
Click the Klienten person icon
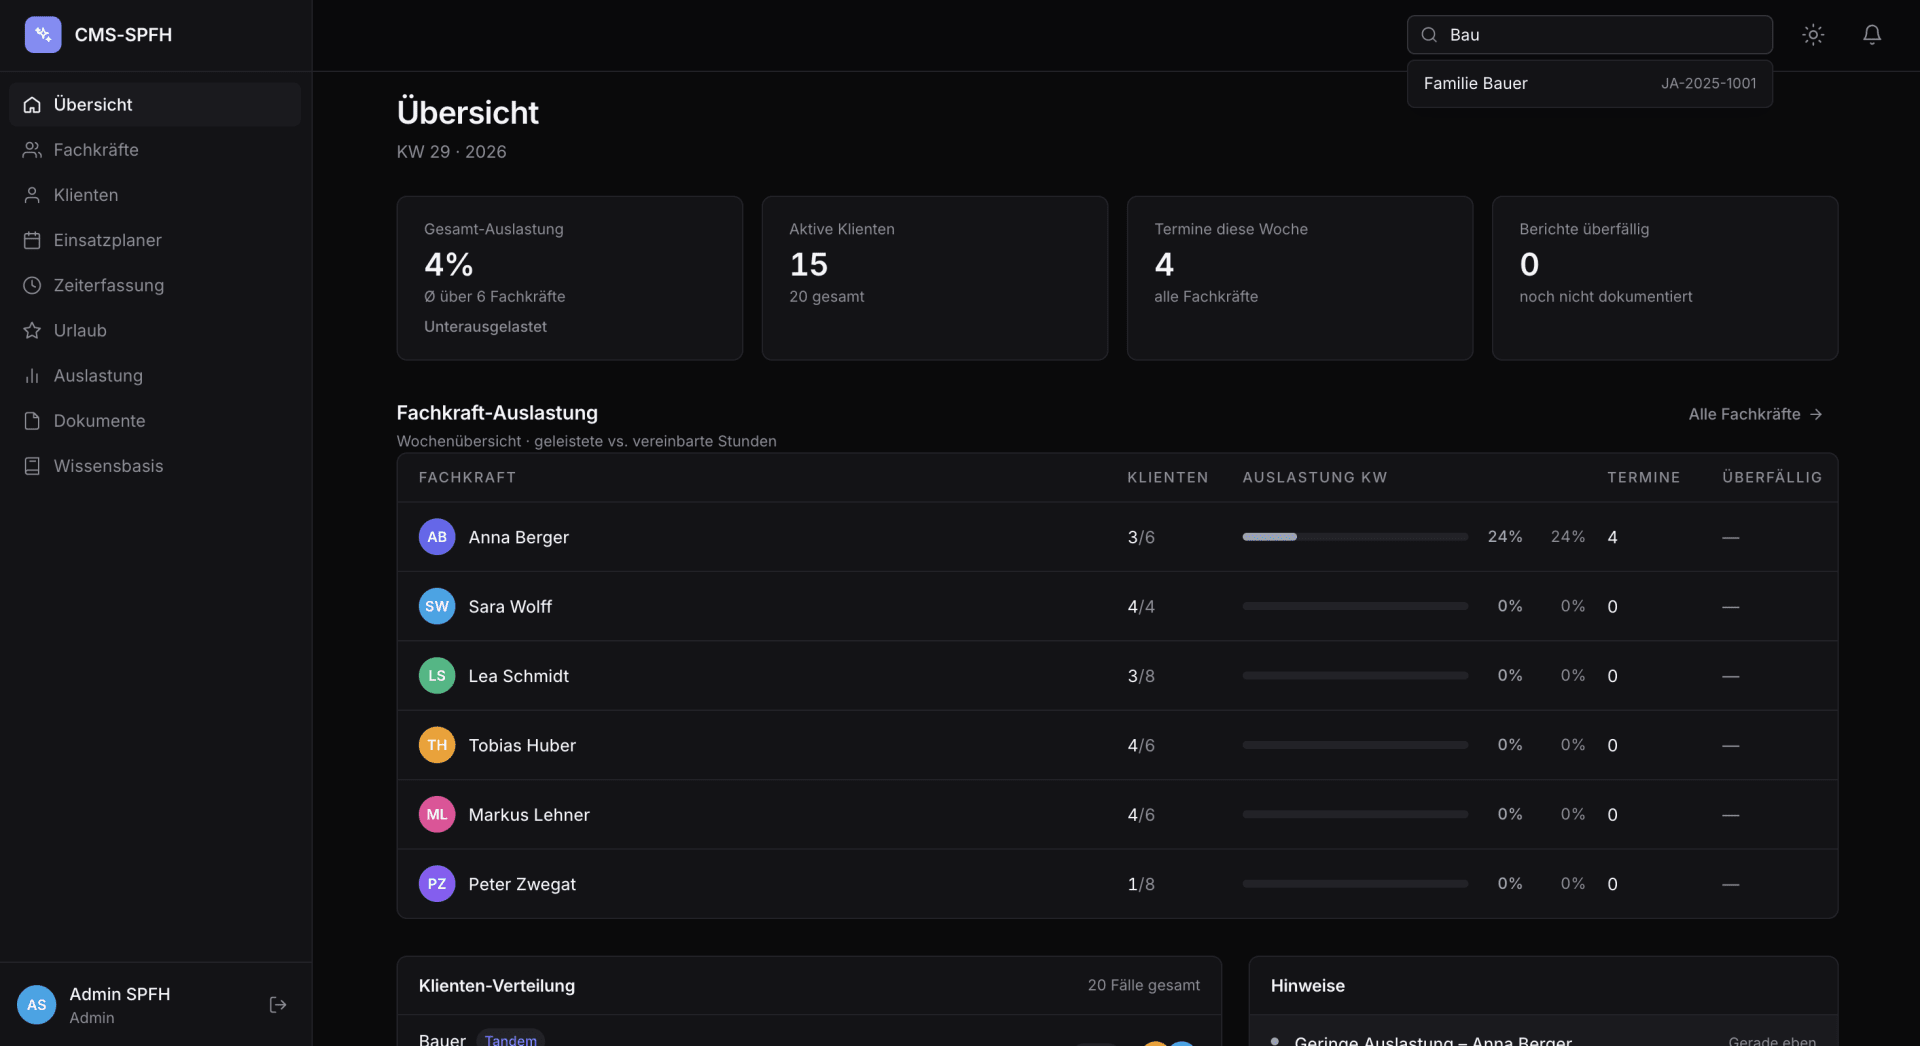[x=32, y=195]
